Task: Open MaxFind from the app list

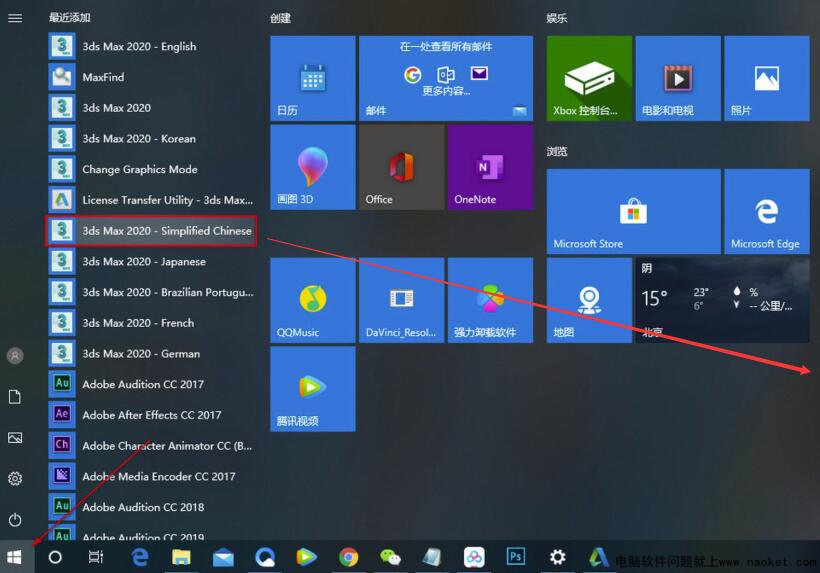Action: [151, 77]
